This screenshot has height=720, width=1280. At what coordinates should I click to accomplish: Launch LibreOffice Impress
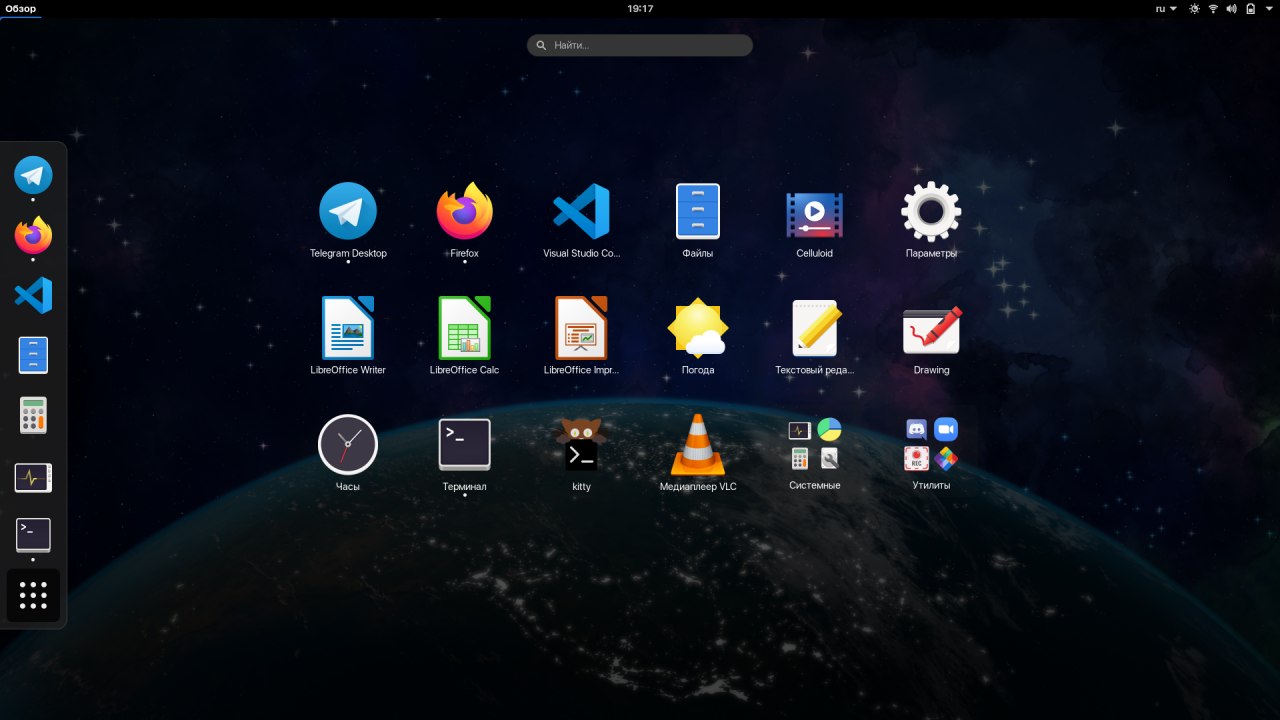pos(581,328)
